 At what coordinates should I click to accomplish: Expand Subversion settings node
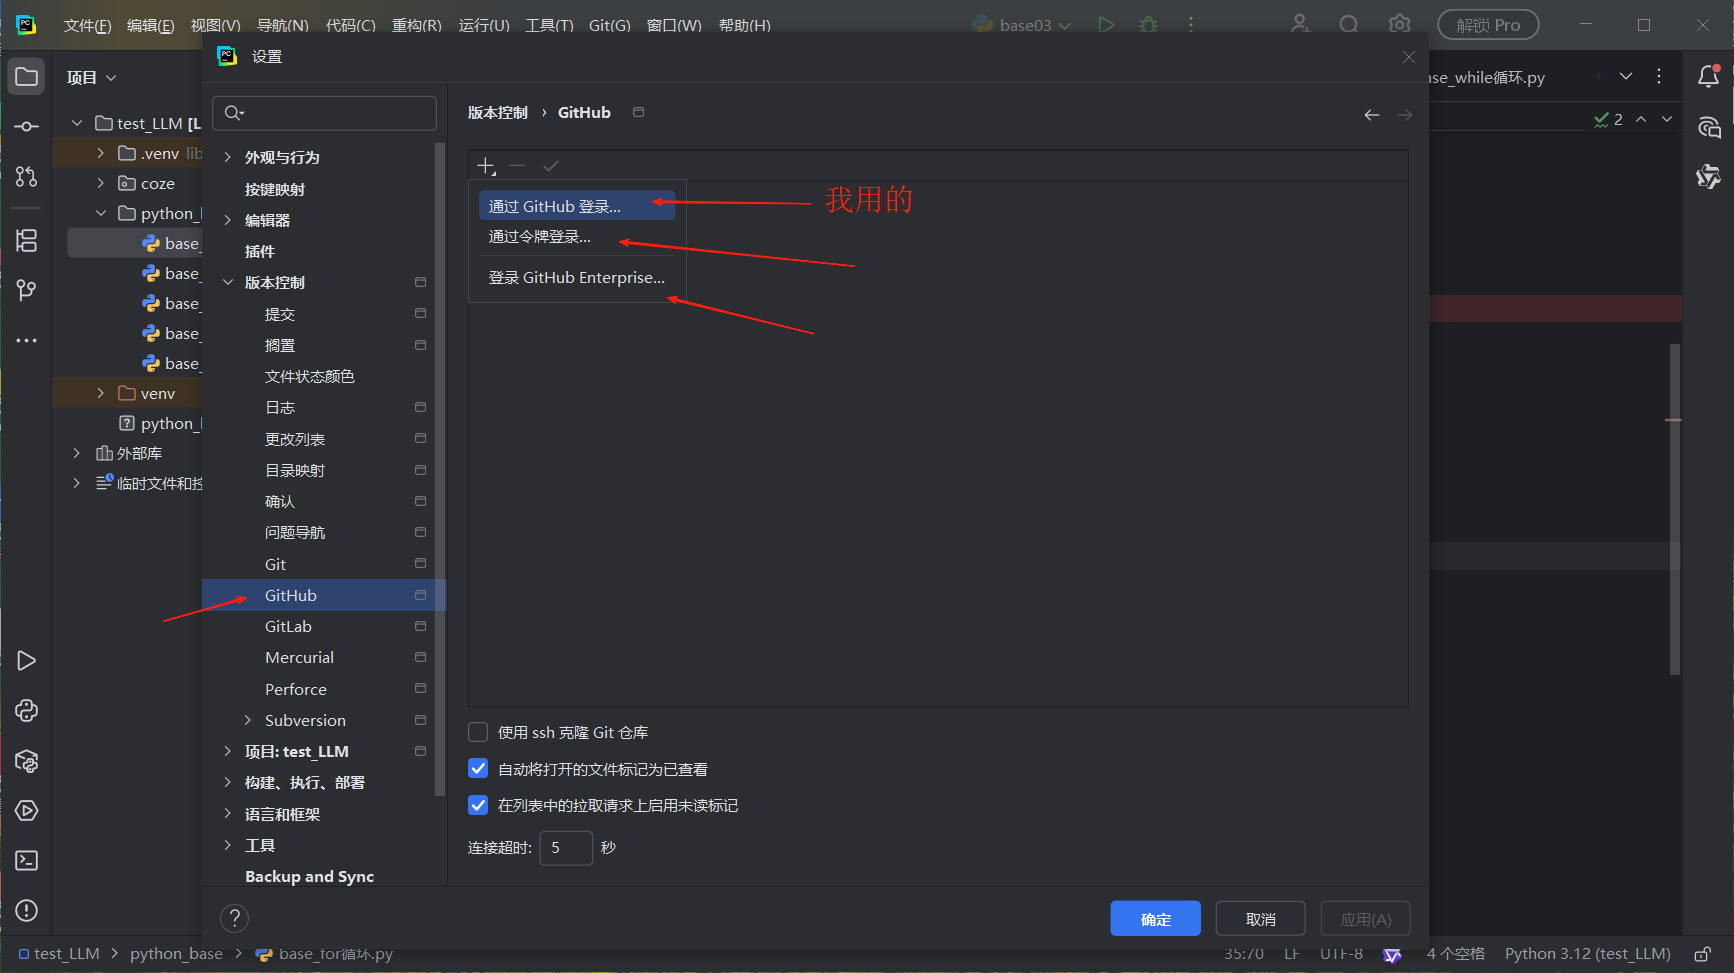[248, 720]
